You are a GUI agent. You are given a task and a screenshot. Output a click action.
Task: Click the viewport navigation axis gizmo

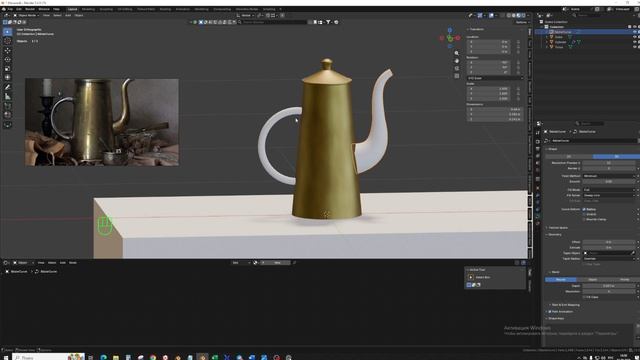(x=450, y=38)
